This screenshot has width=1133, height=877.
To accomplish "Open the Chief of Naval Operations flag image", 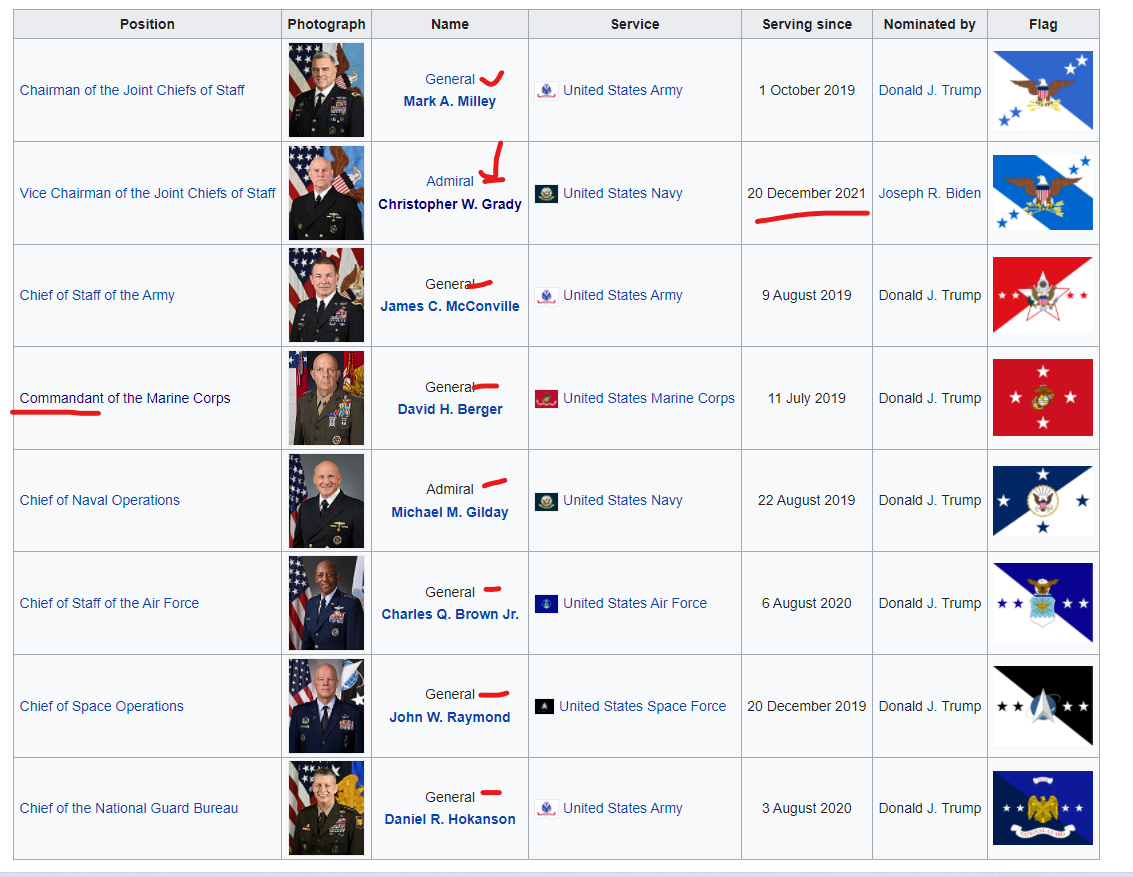I will coord(1043,501).
